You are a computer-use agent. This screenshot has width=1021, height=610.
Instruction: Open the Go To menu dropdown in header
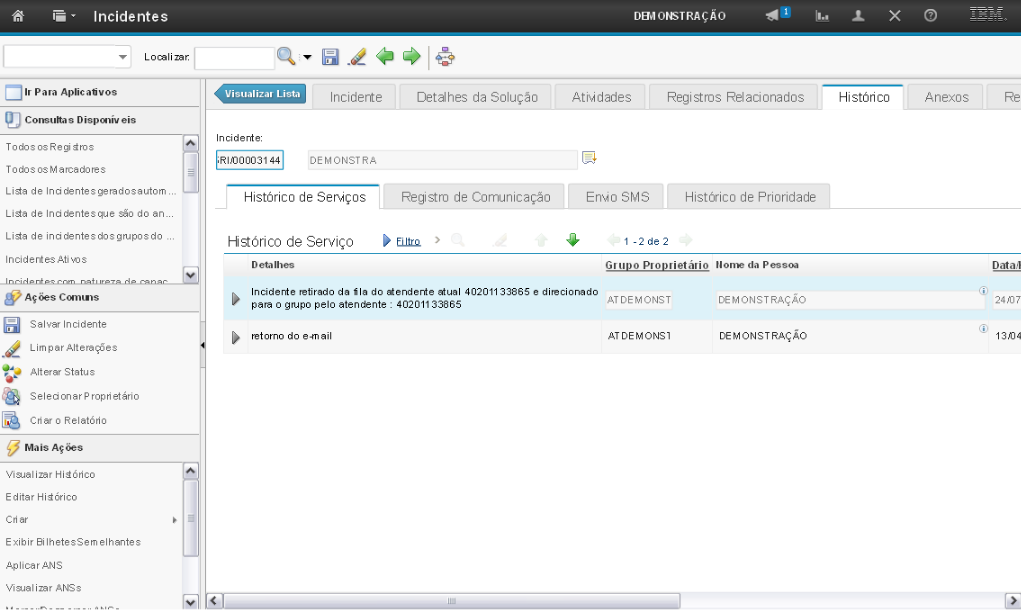tap(64, 16)
